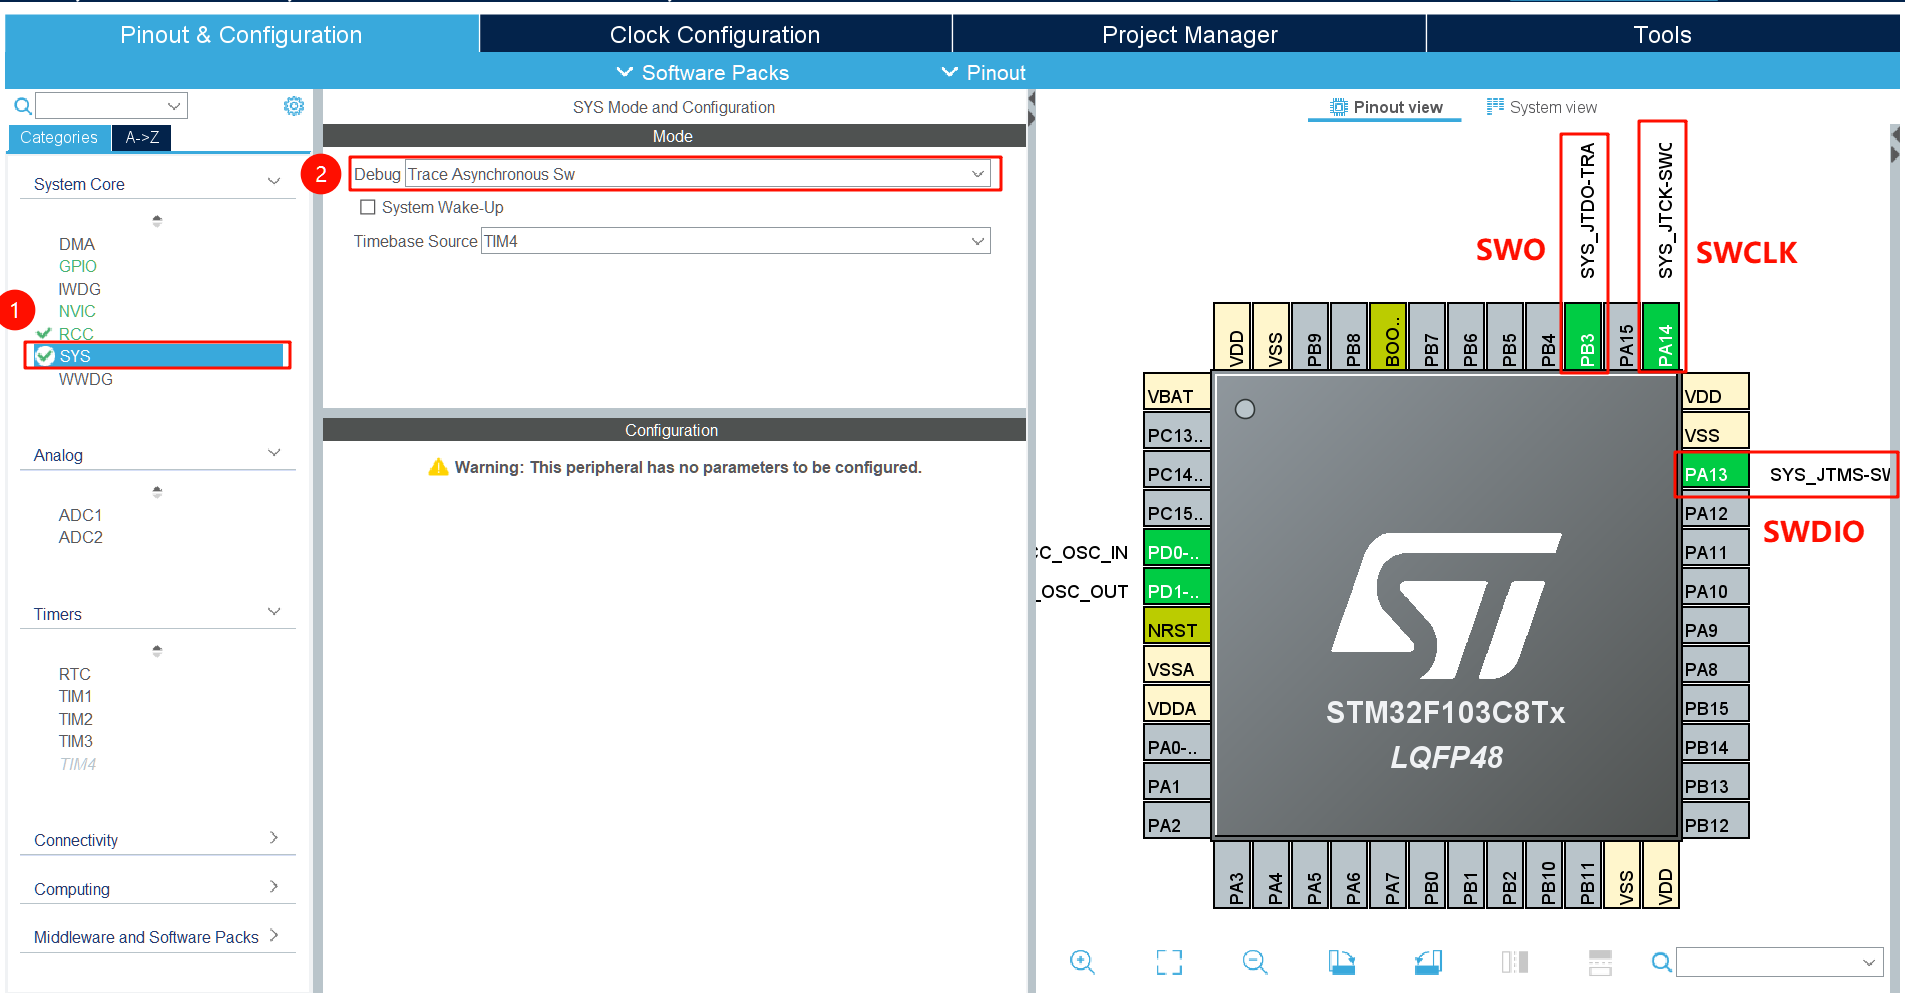The height and width of the screenshot is (993, 1905).
Task: Select the Categories tab
Action: [x=59, y=137]
